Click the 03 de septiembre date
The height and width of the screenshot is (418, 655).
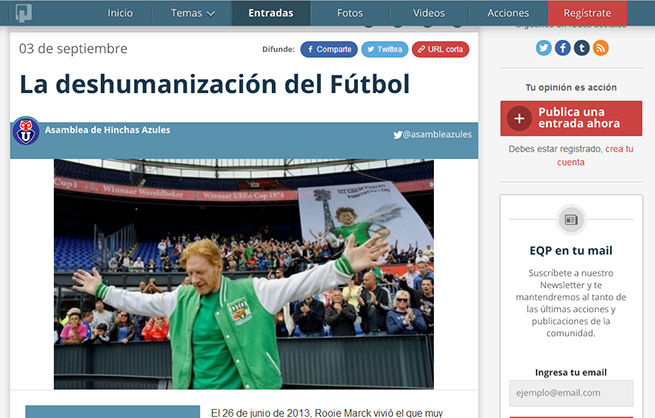pyautogui.click(x=73, y=48)
